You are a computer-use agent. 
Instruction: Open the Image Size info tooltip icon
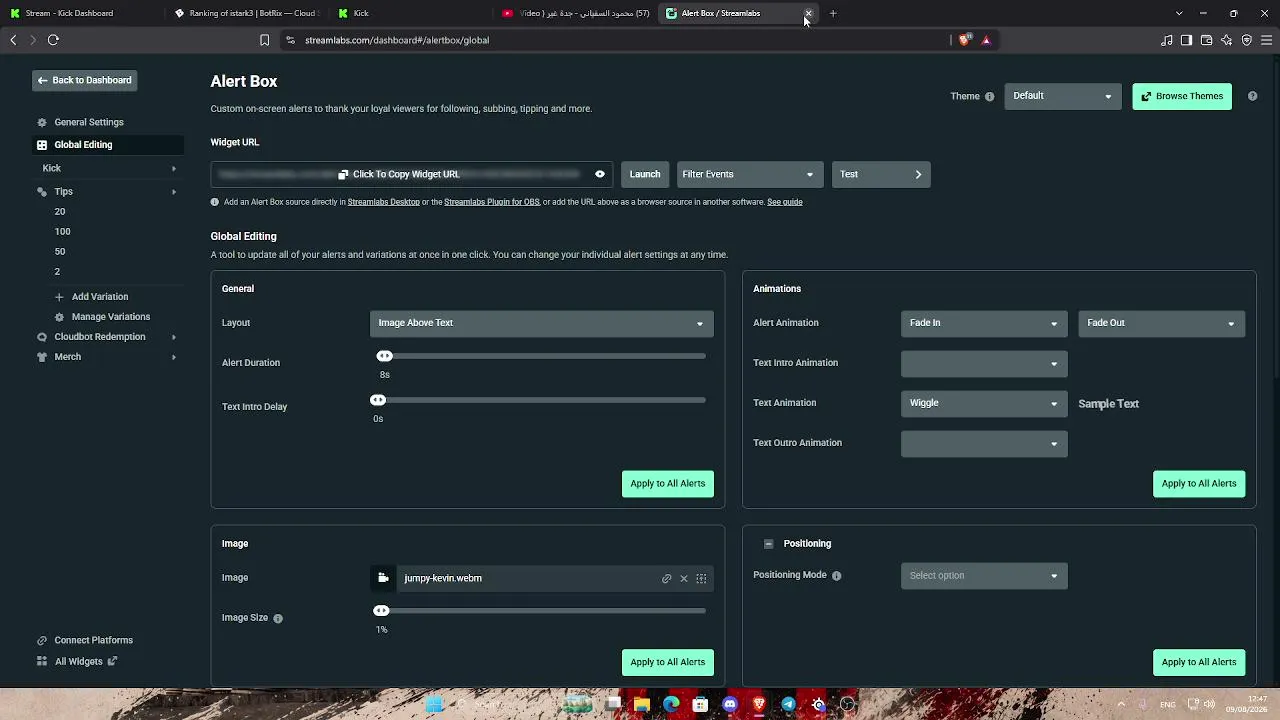point(278,618)
